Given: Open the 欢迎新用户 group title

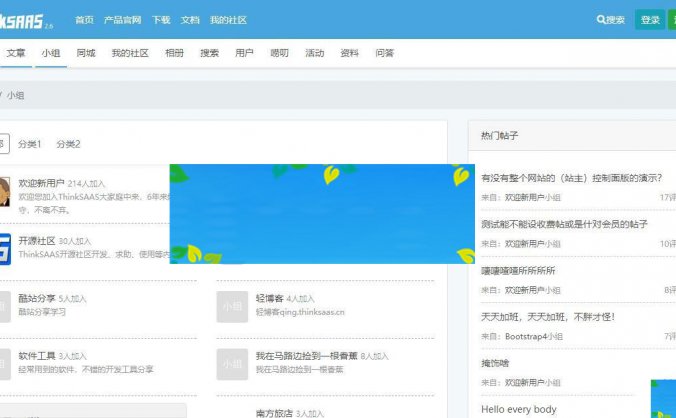Looking at the screenshot, I should pos(41,183).
